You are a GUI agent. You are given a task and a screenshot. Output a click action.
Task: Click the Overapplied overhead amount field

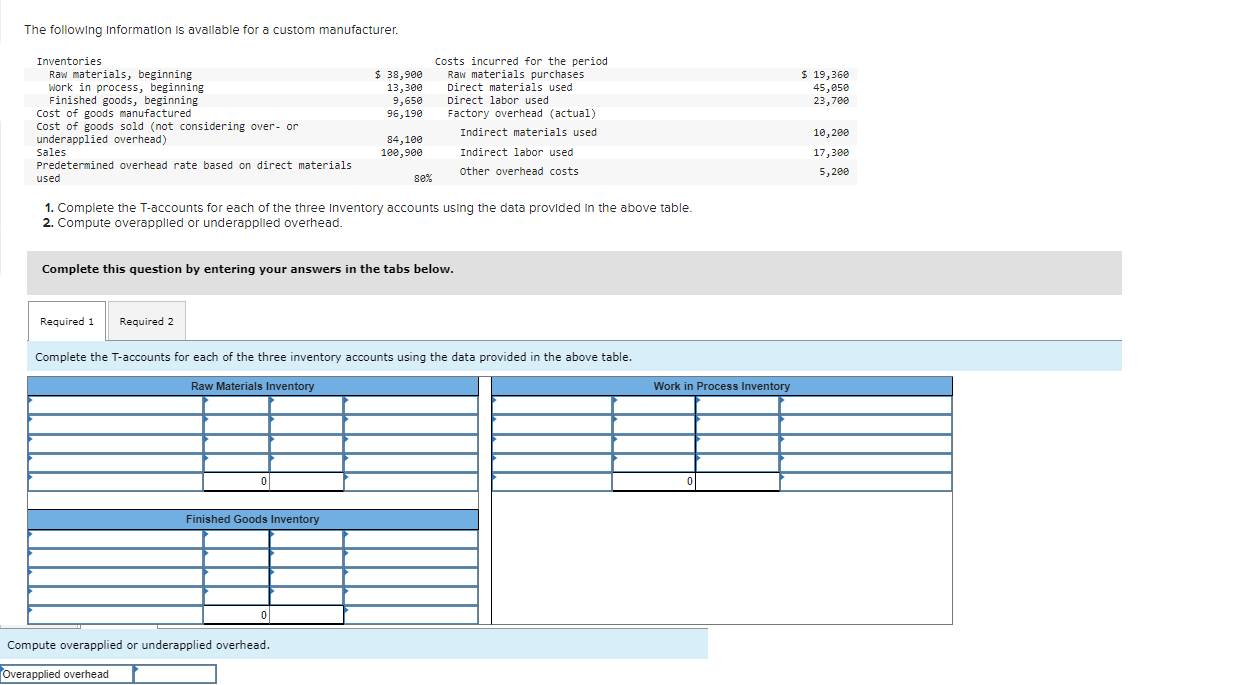point(175,673)
